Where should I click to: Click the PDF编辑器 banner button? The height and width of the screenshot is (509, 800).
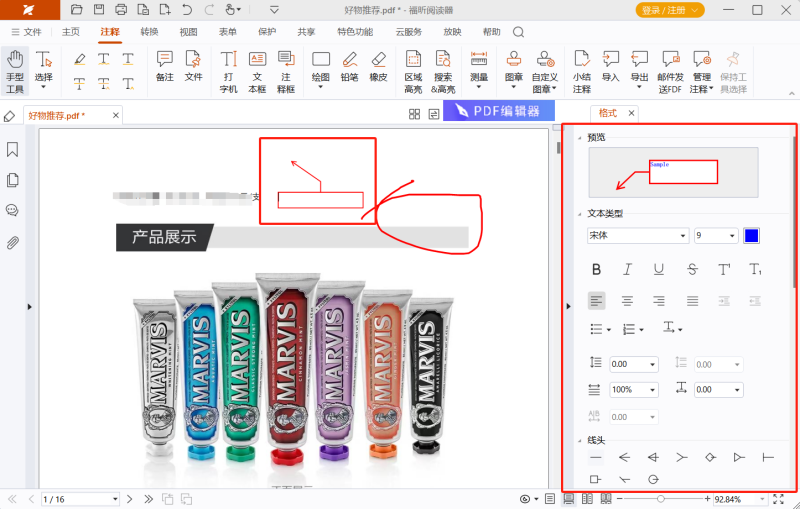click(499, 111)
